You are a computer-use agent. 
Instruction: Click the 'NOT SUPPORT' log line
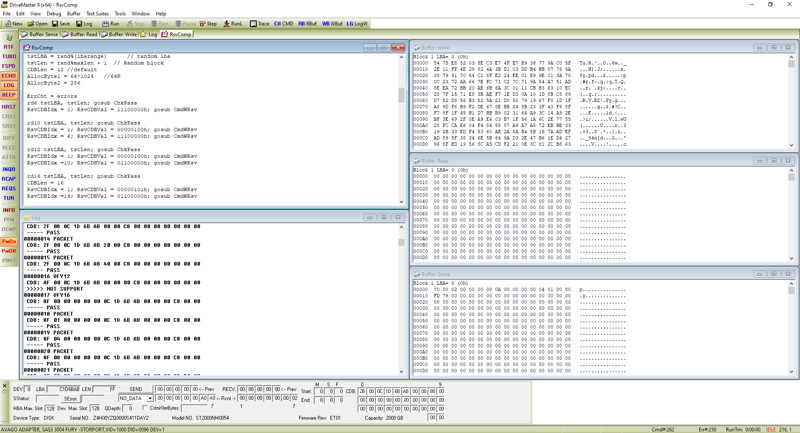(x=55, y=289)
